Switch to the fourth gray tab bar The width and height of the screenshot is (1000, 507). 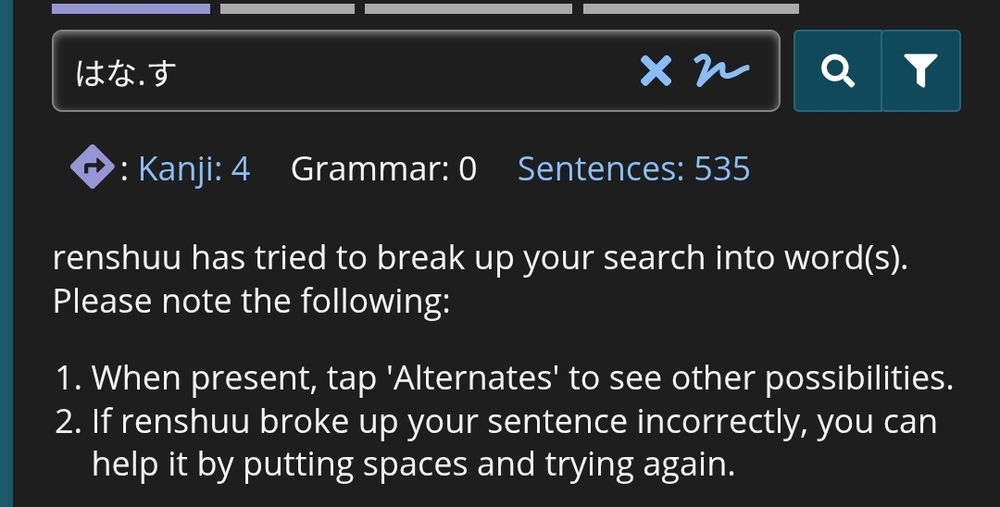tap(691, 8)
